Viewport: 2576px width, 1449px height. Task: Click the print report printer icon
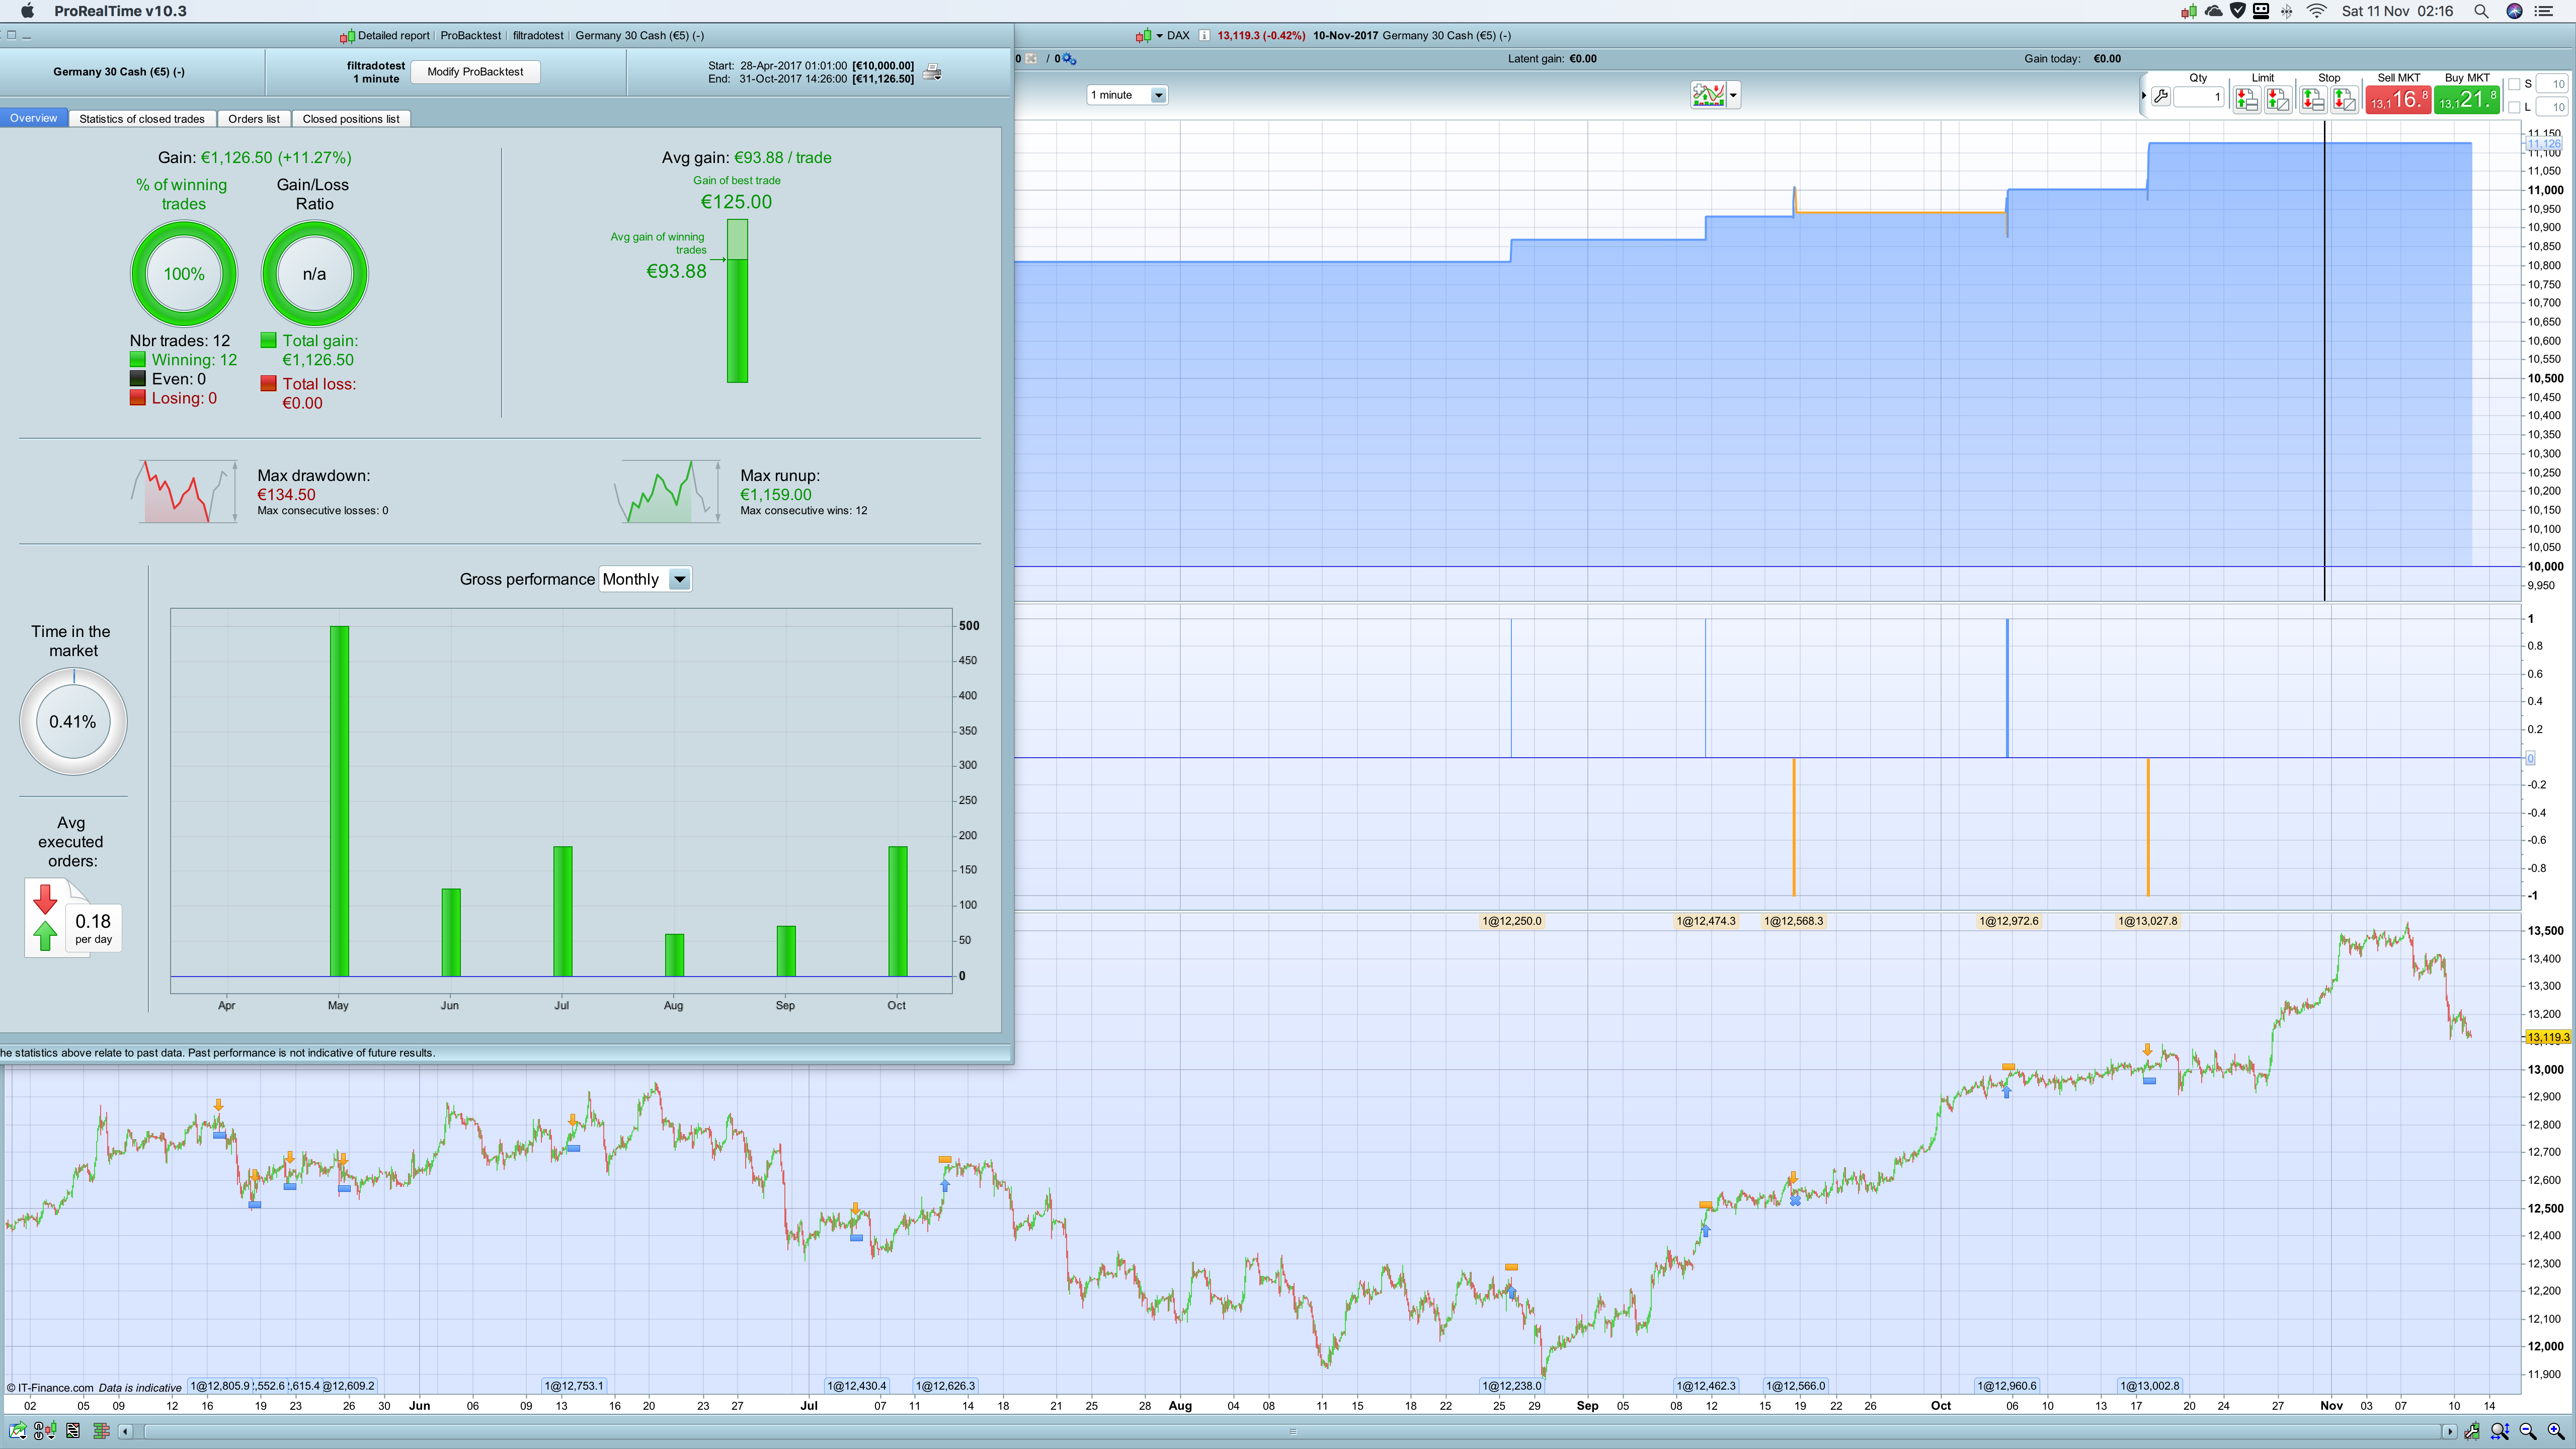pos(932,72)
